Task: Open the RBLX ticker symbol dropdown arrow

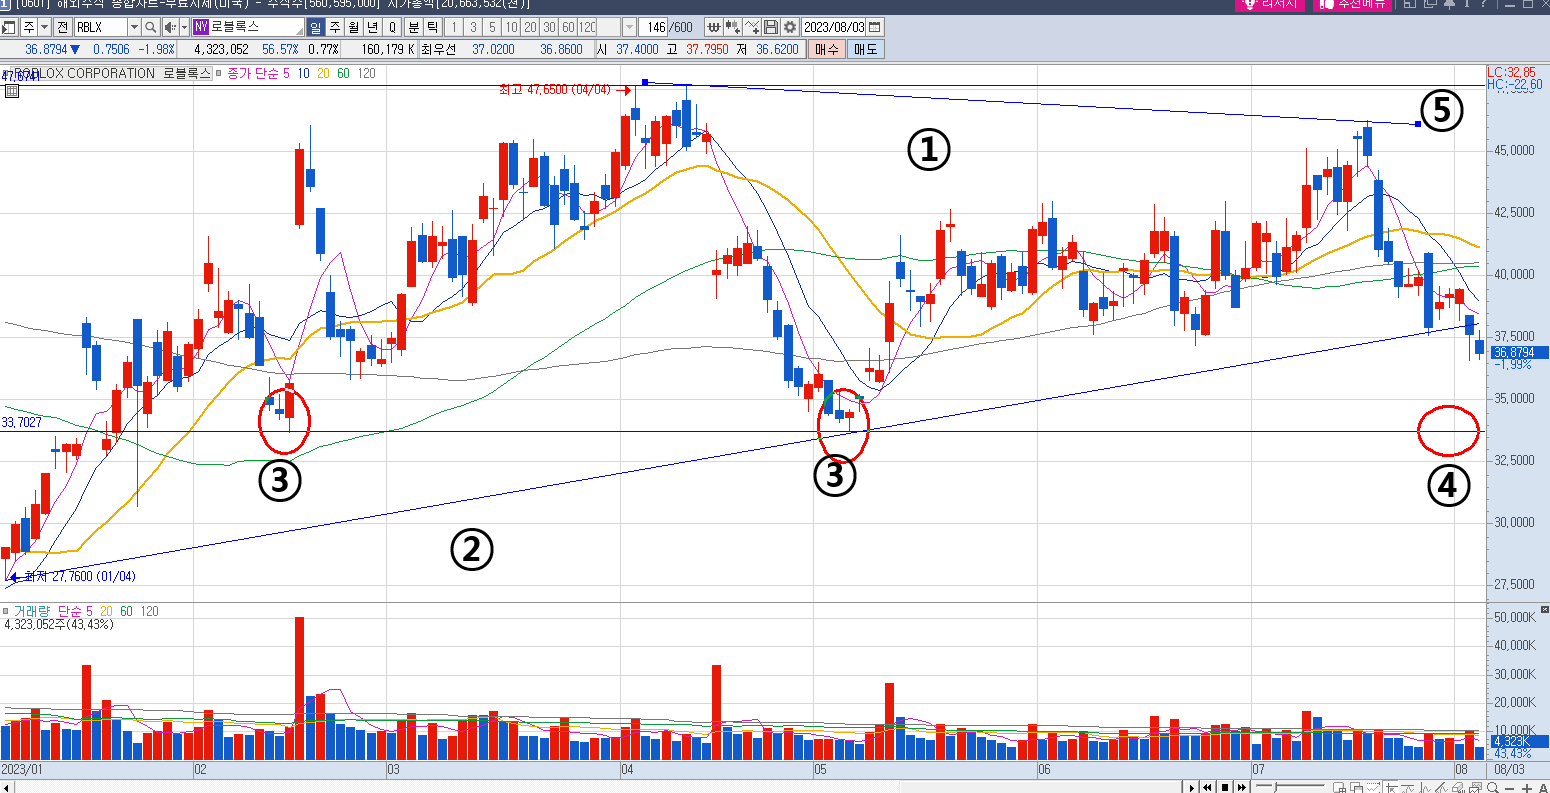Action: tap(134, 27)
